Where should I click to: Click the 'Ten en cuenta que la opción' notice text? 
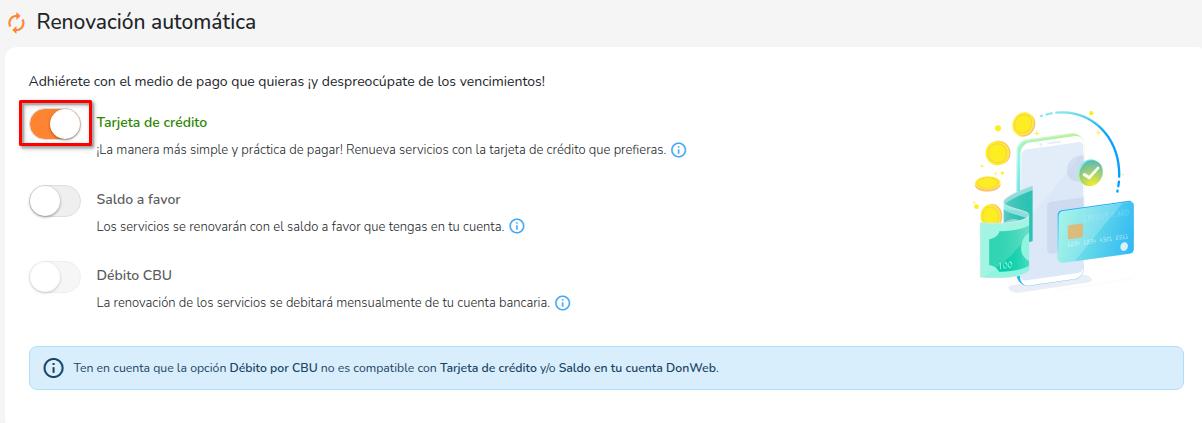point(396,368)
